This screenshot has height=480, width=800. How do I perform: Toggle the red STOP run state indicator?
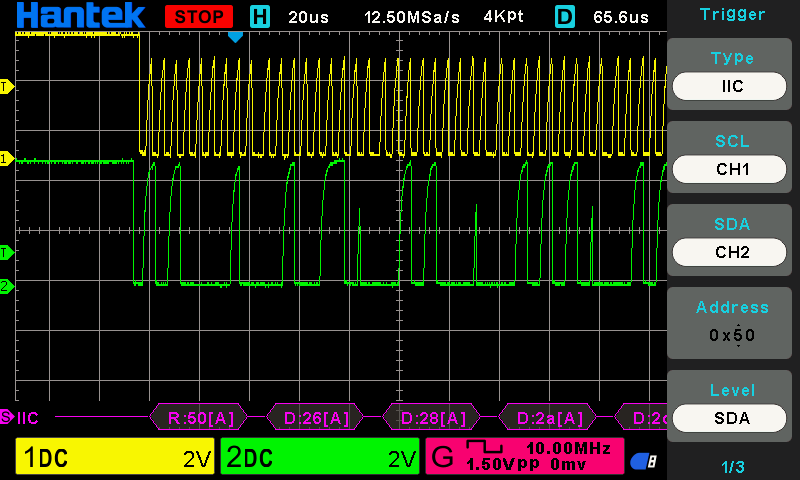click(x=199, y=17)
